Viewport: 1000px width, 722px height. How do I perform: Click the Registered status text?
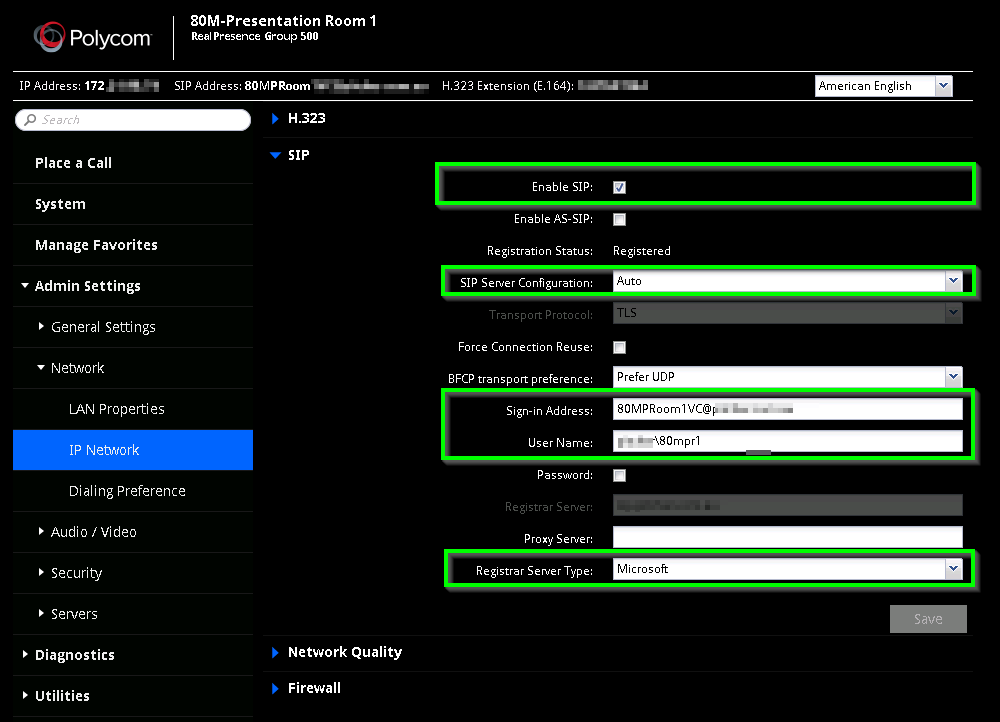[642, 251]
